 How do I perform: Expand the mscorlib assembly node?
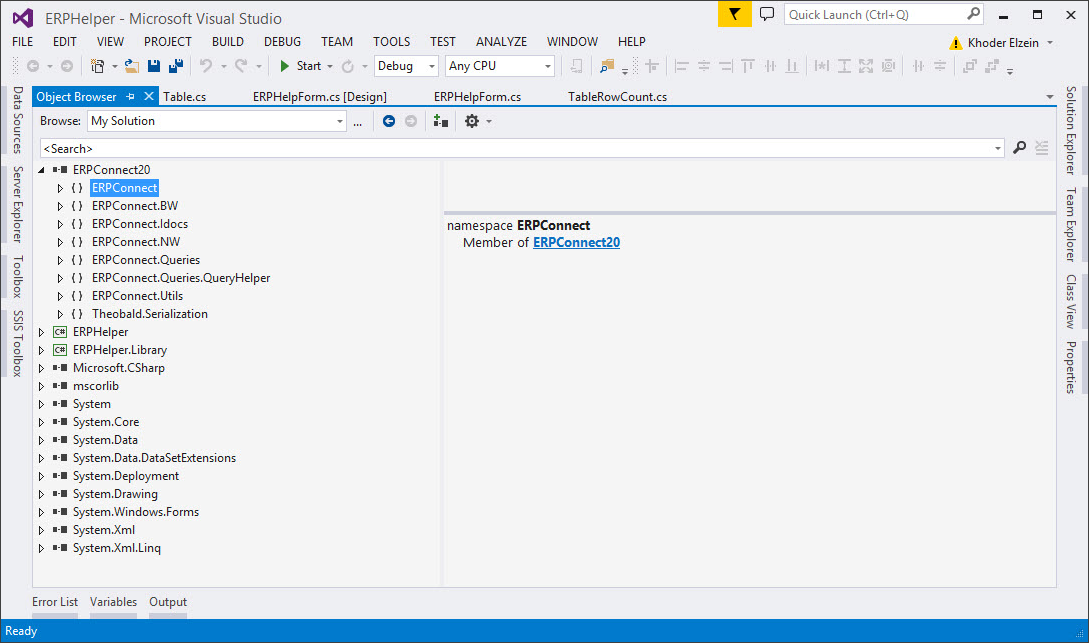pyautogui.click(x=41, y=386)
